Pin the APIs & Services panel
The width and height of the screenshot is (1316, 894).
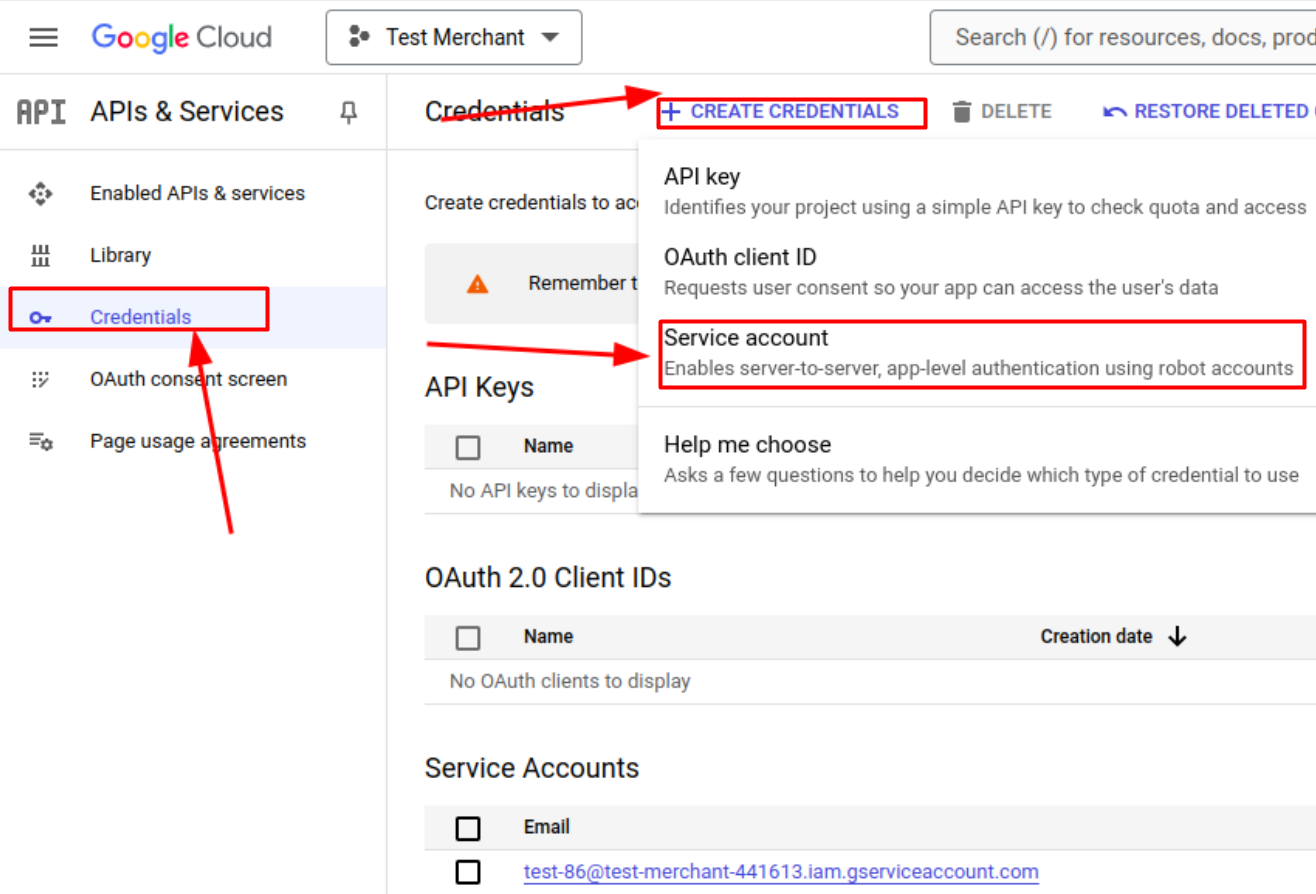pos(348,112)
